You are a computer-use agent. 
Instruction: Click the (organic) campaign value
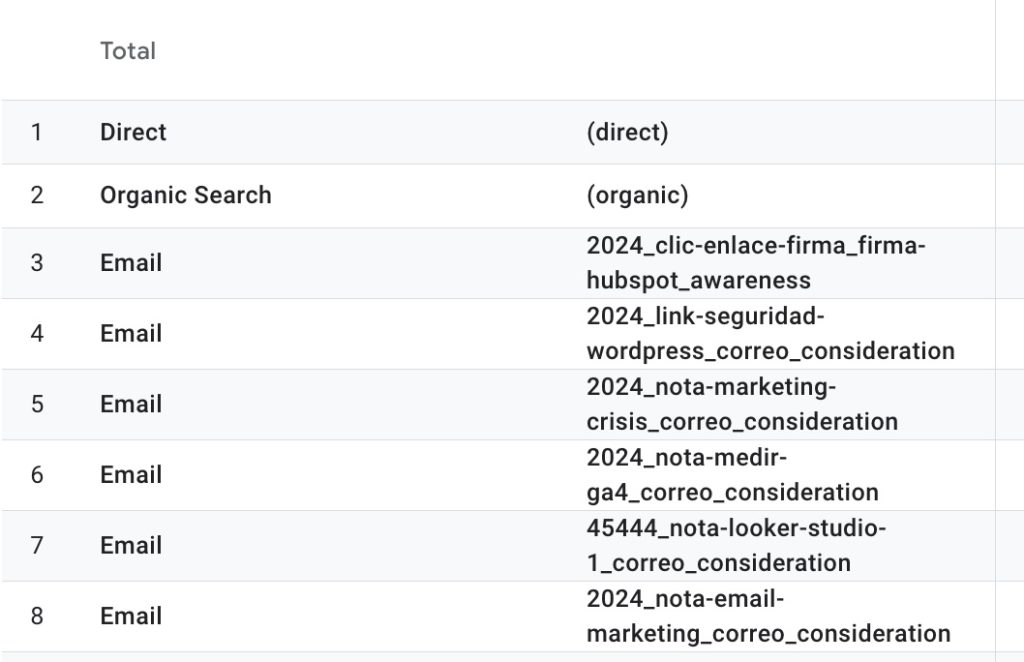[637, 195]
